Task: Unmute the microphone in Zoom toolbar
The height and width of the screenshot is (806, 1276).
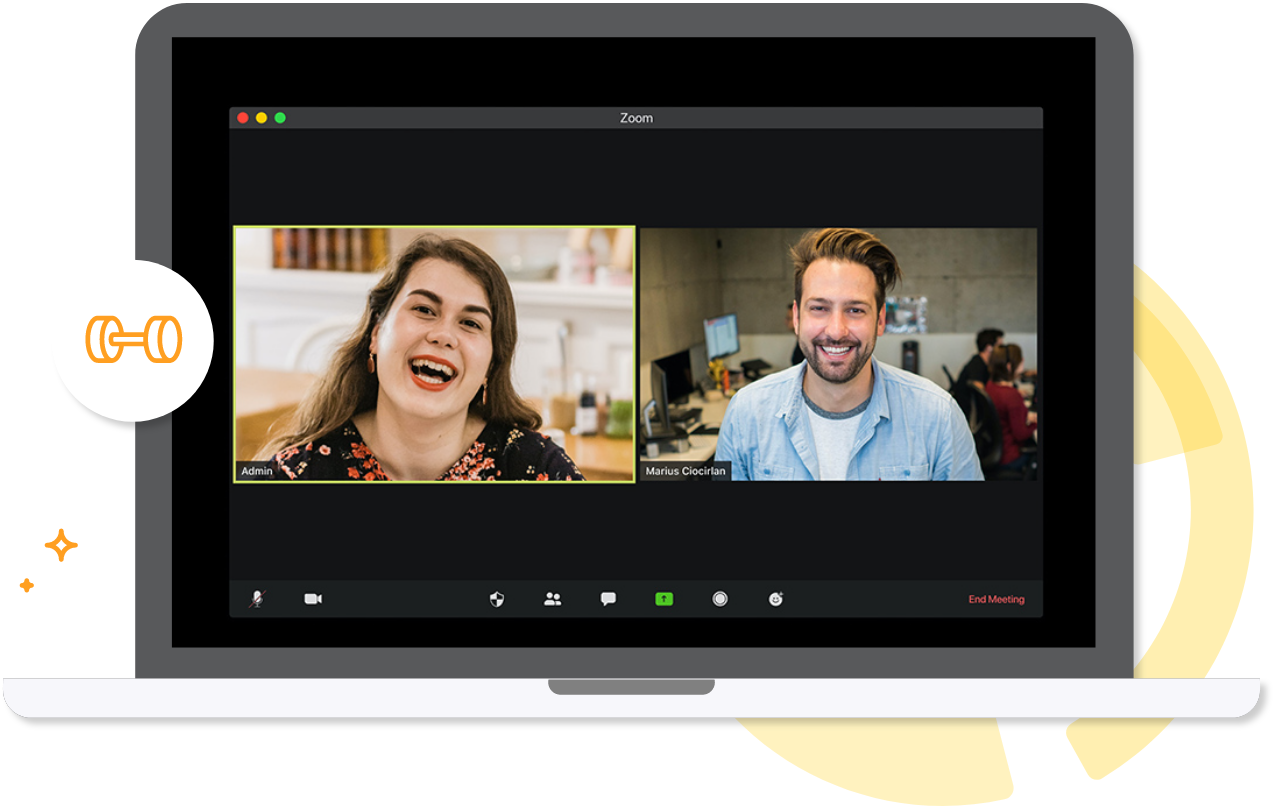Action: coord(257,599)
